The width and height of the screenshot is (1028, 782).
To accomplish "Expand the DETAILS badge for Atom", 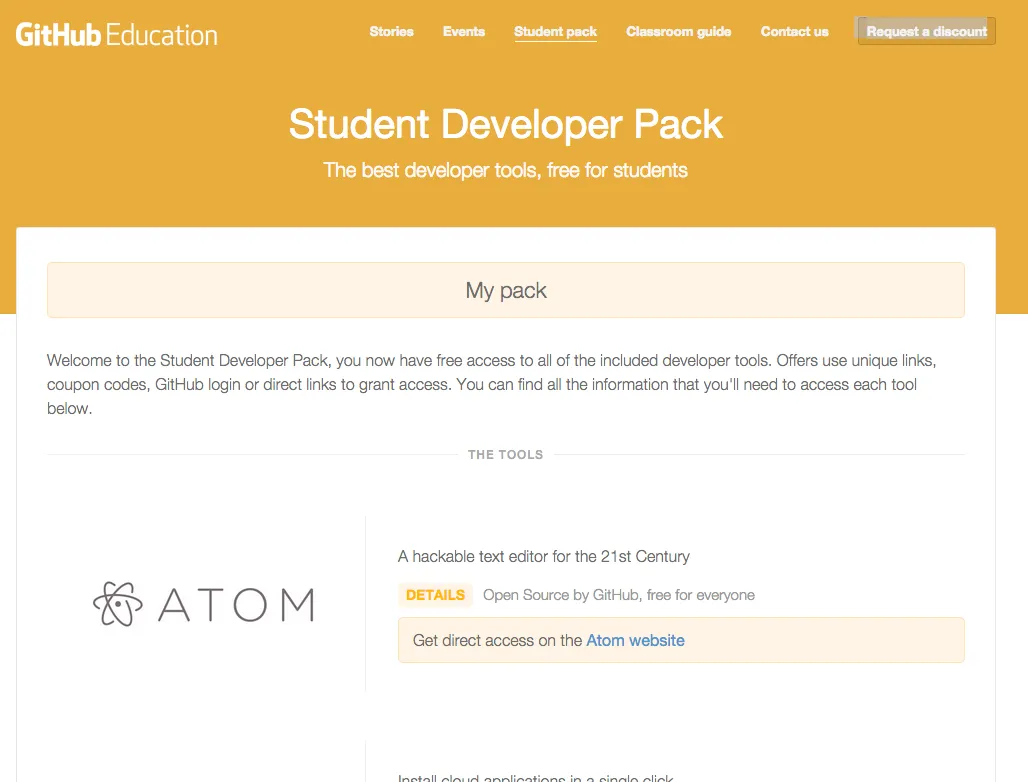I will point(435,595).
